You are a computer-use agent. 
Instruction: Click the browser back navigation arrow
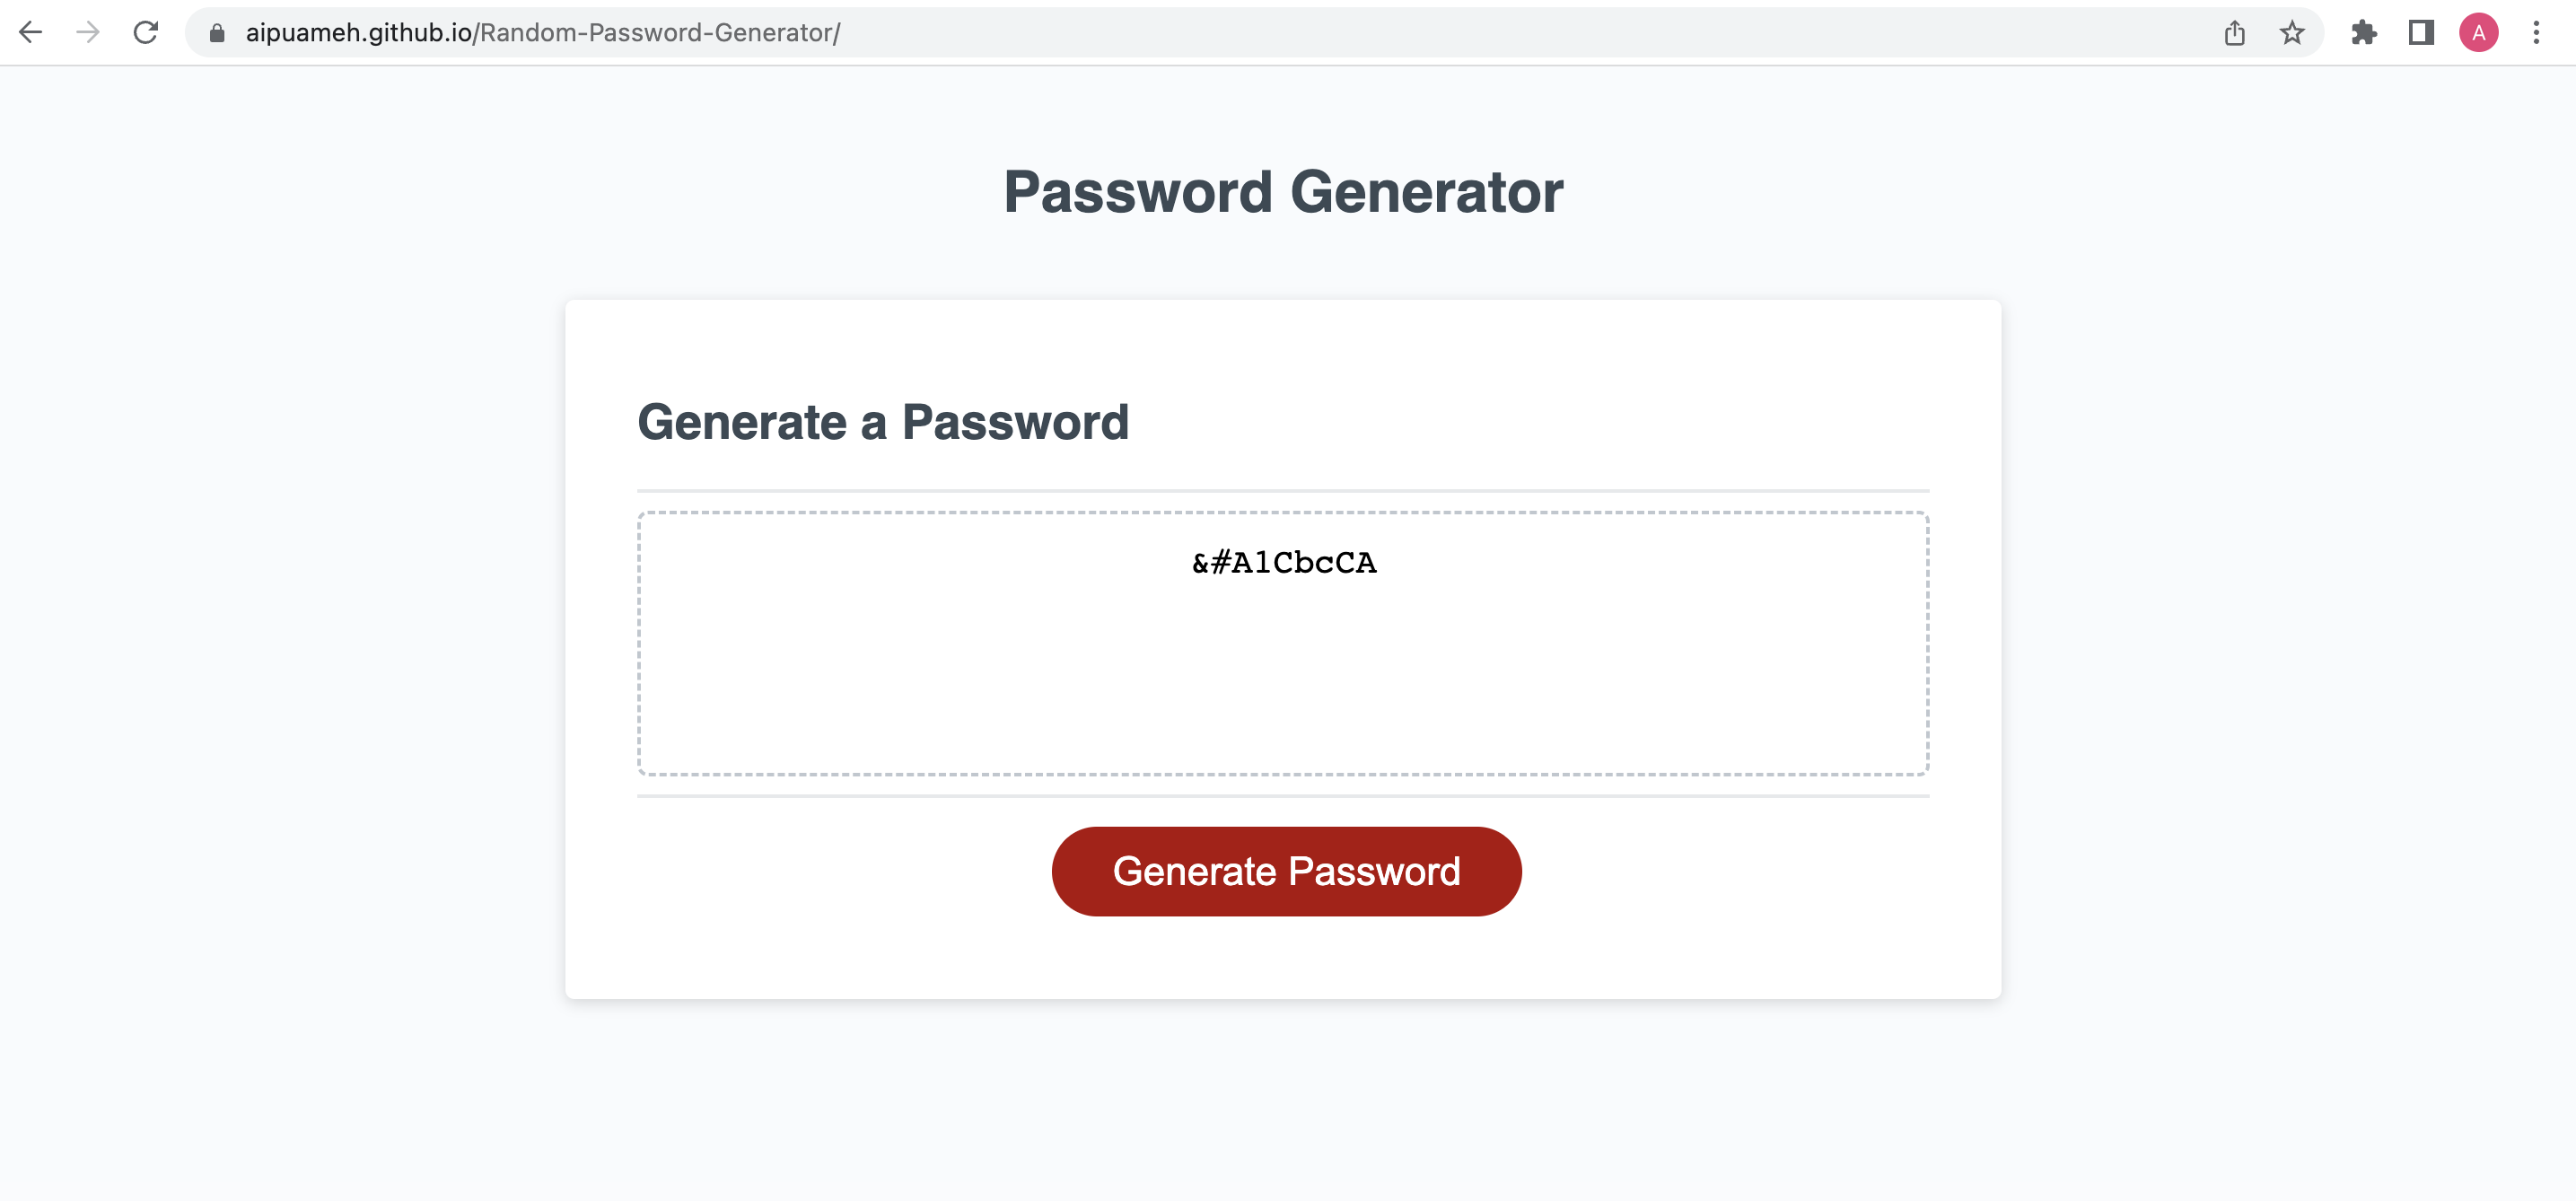click(x=33, y=32)
